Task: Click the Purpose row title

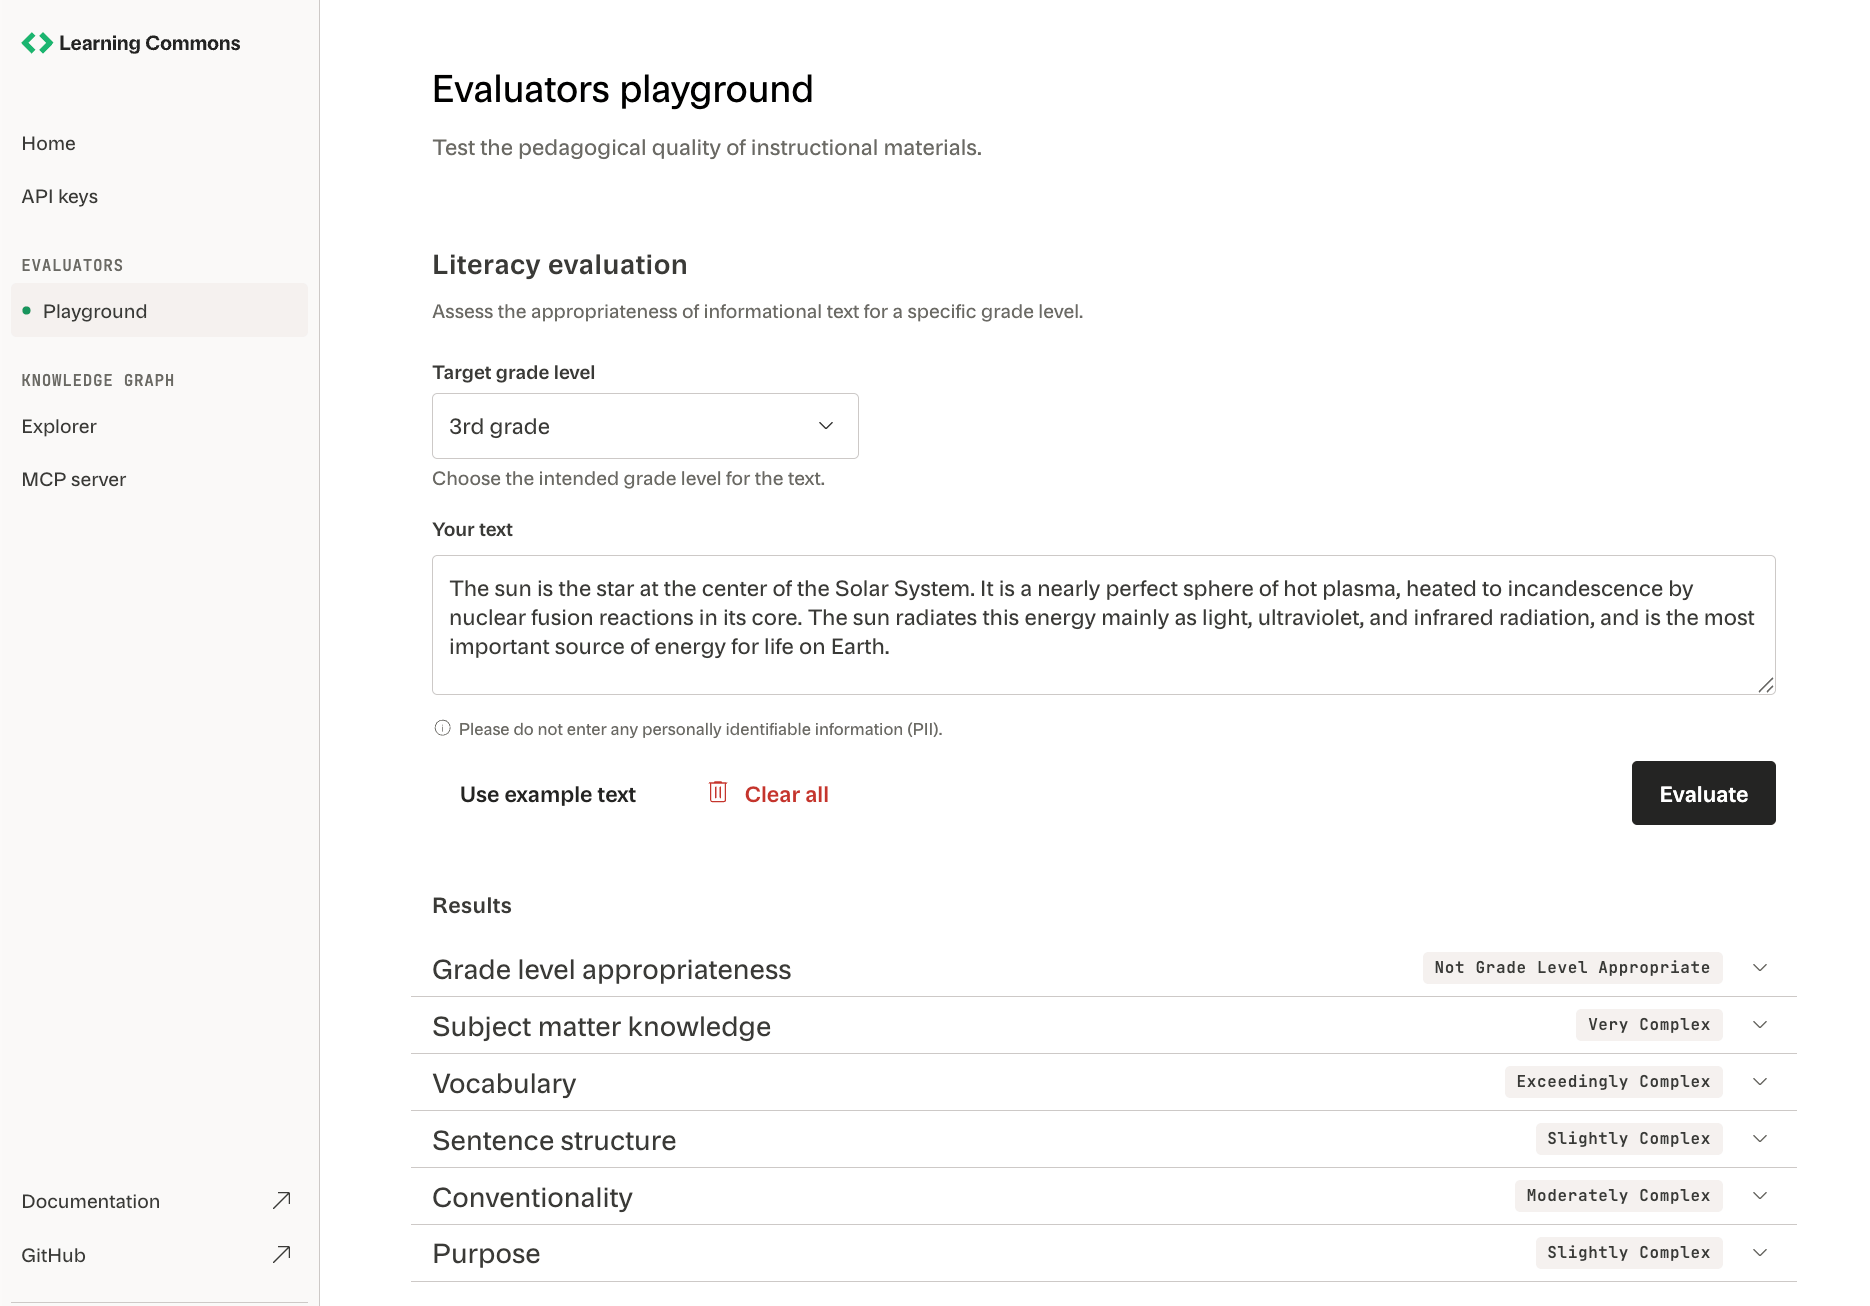Action: pos(486,1253)
